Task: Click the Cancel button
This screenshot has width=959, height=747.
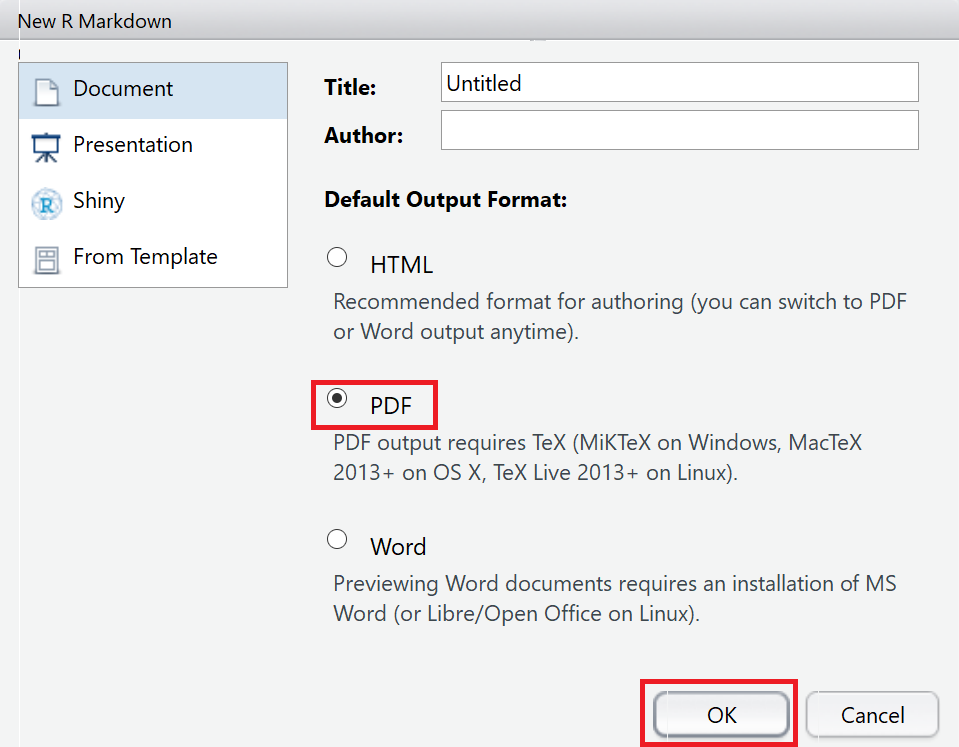Action: tap(872, 714)
